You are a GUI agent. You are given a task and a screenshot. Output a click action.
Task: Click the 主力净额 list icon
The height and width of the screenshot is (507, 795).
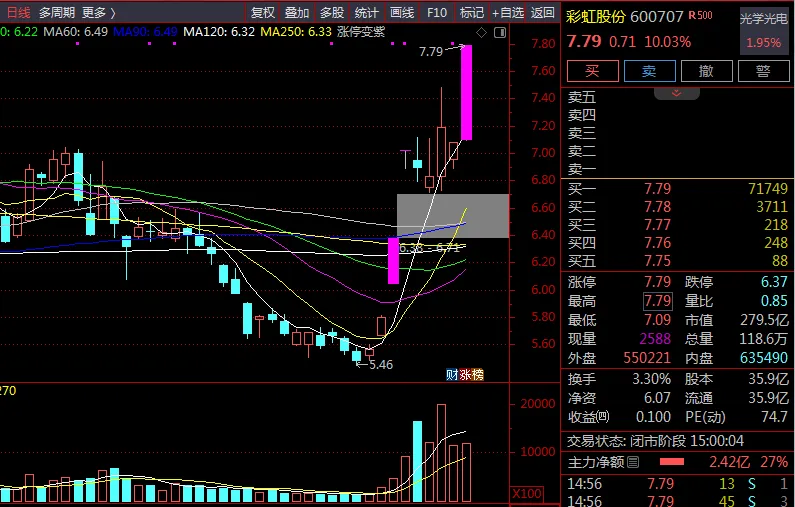tap(633, 462)
